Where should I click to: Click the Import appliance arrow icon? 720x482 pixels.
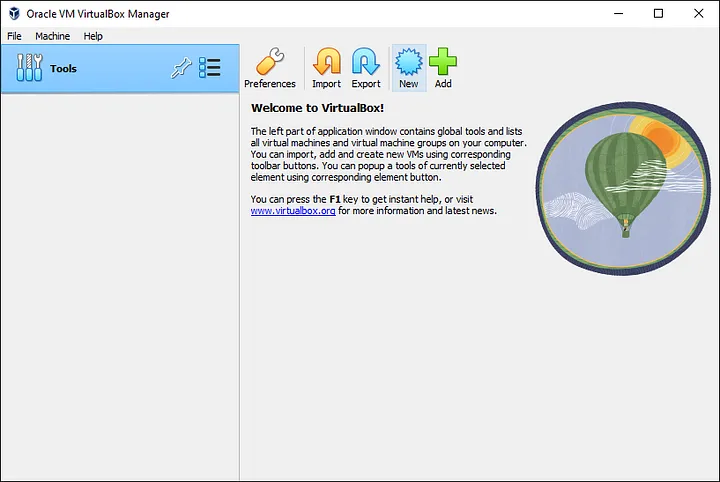[326, 68]
